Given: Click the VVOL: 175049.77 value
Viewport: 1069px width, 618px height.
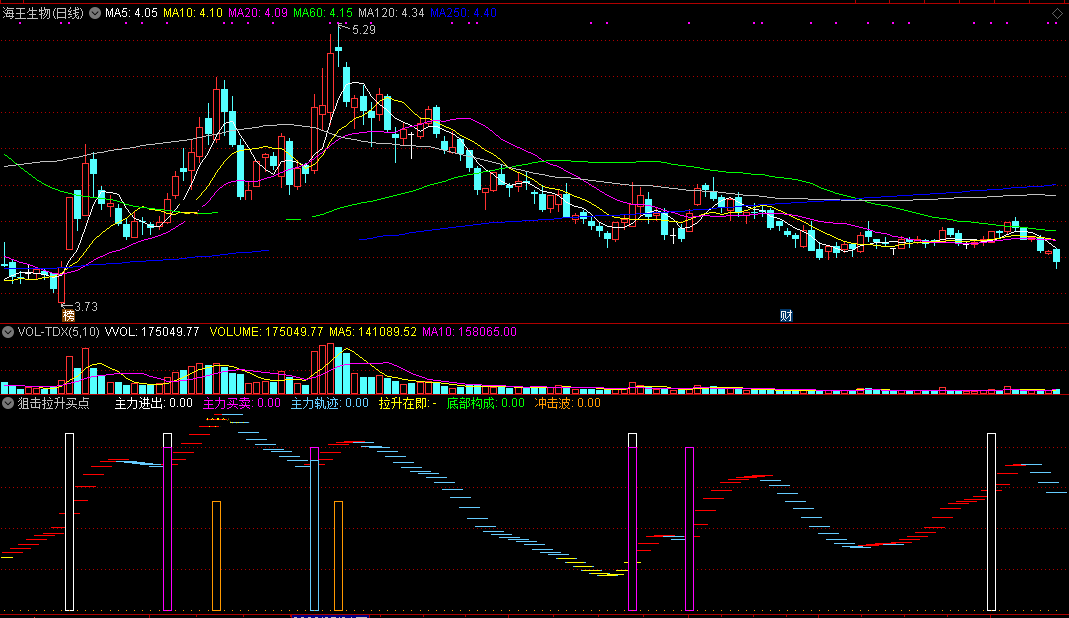Looking at the screenshot, I should (152, 332).
